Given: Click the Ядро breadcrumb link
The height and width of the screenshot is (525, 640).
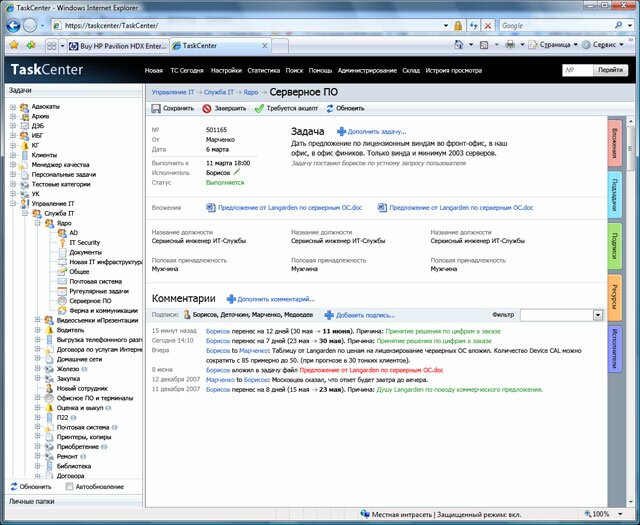Looking at the screenshot, I should [251, 92].
